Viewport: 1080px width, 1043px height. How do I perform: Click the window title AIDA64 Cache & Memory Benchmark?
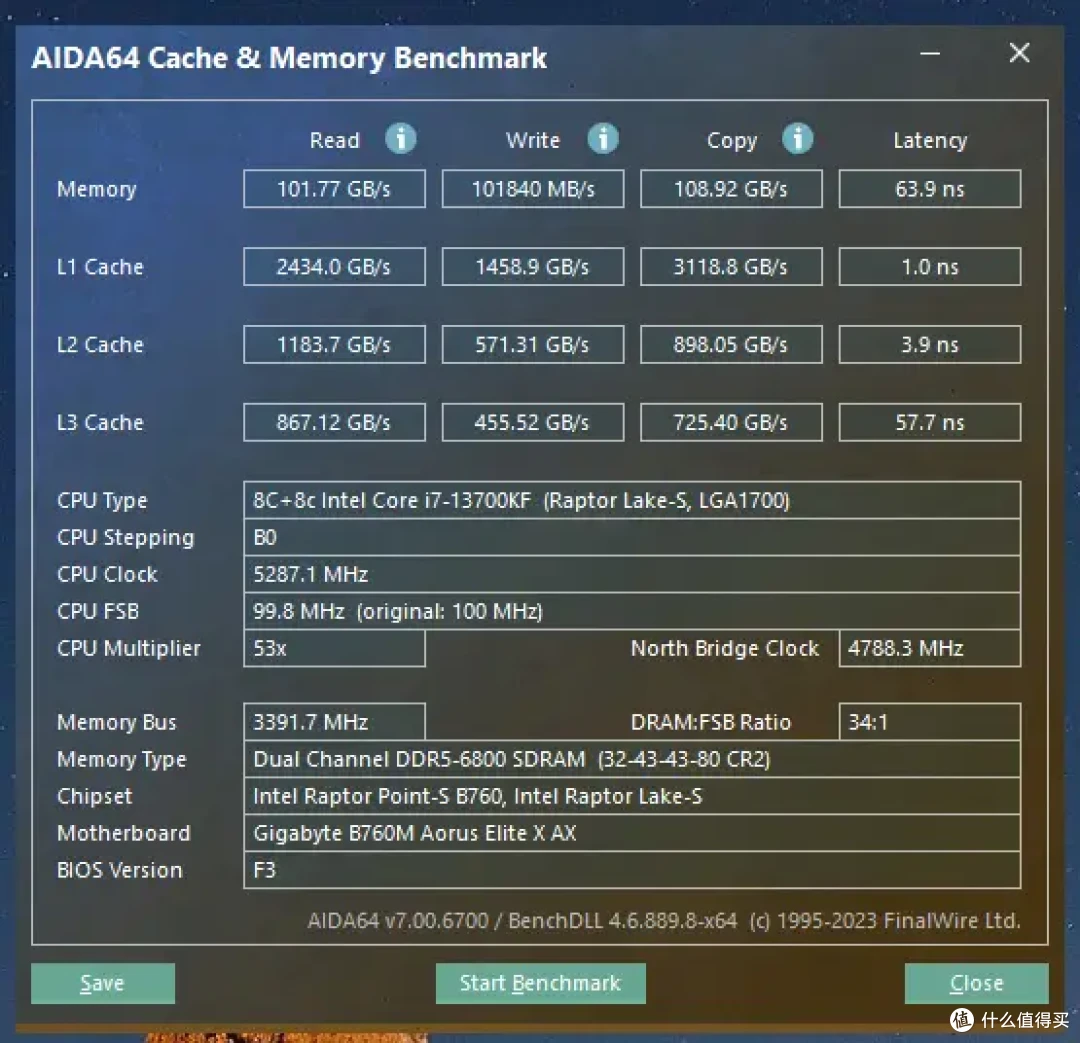(289, 58)
